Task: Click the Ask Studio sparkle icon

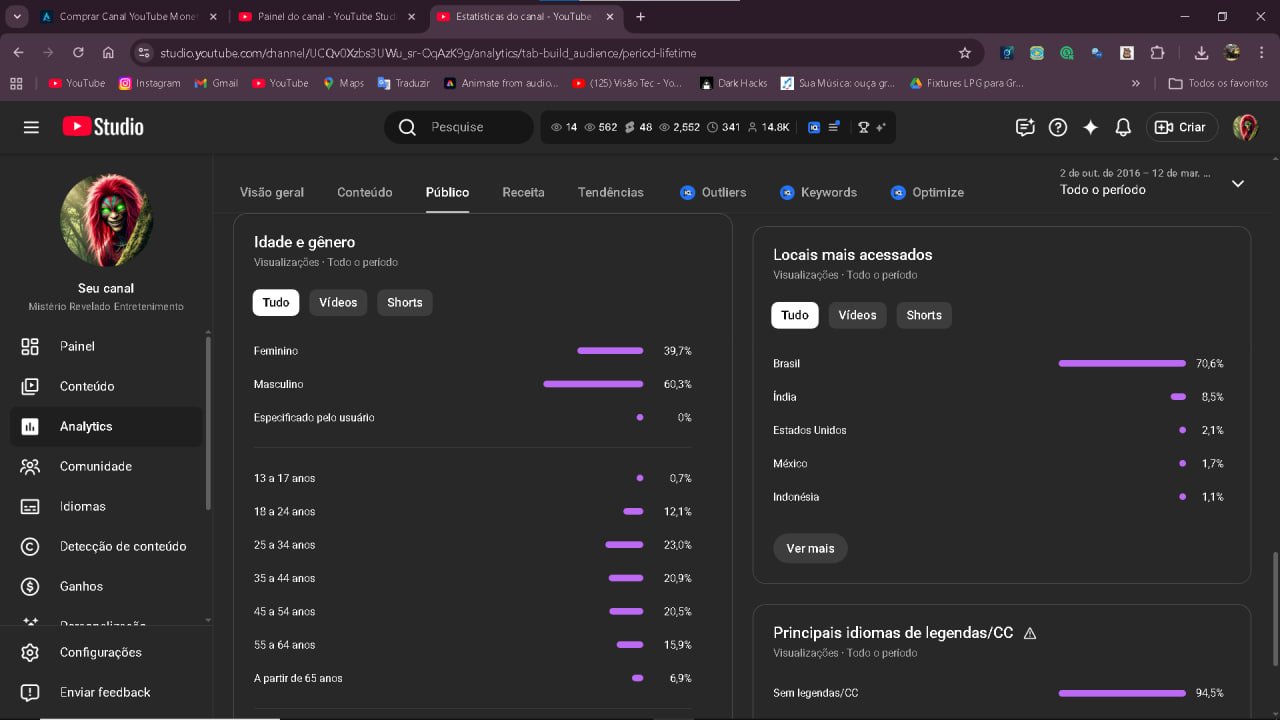Action: [x=1091, y=127]
